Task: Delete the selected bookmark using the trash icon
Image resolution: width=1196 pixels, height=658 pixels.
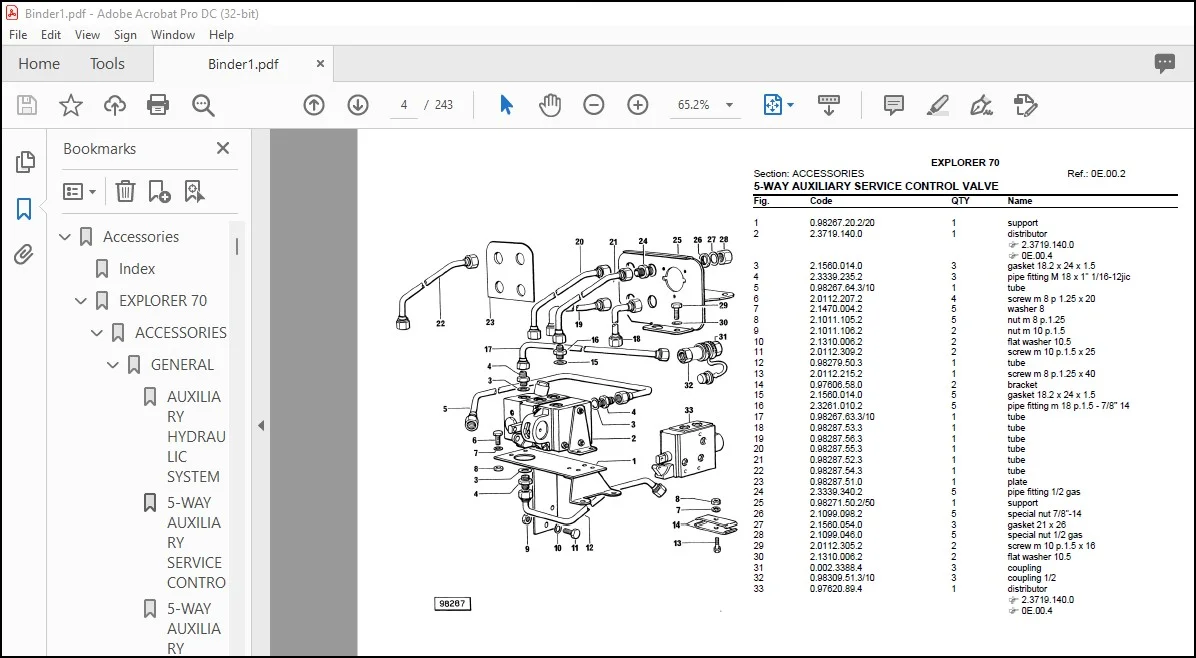Action: click(x=125, y=191)
